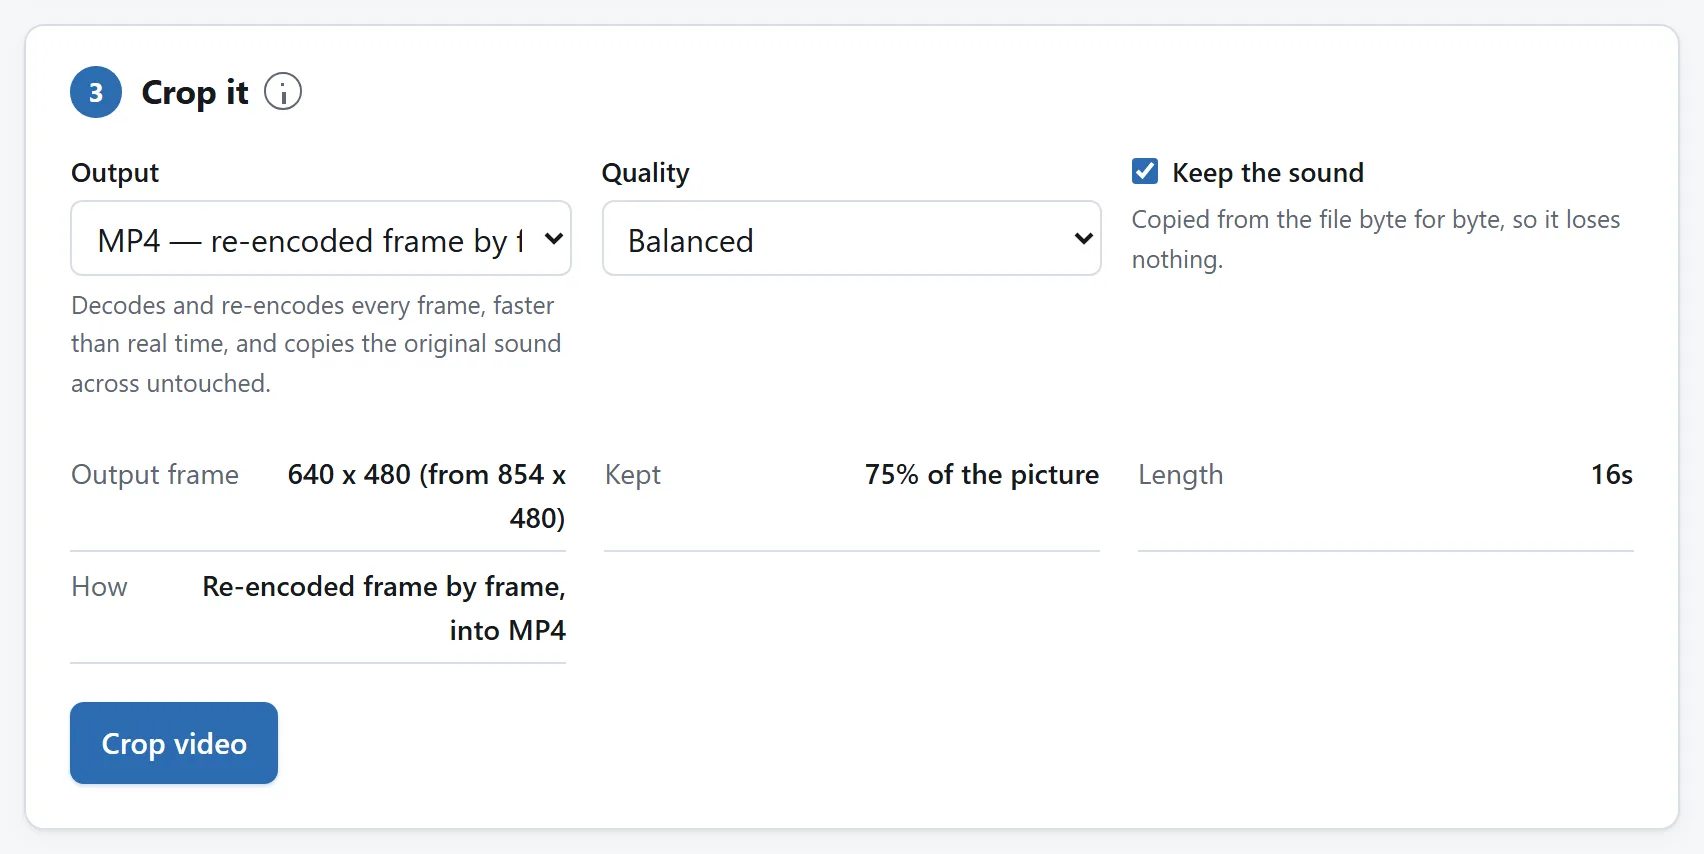This screenshot has height=854, width=1704.
Task: Uncheck the Keep the sound checkbox
Action: pyautogui.click(x=1145, y=171)
